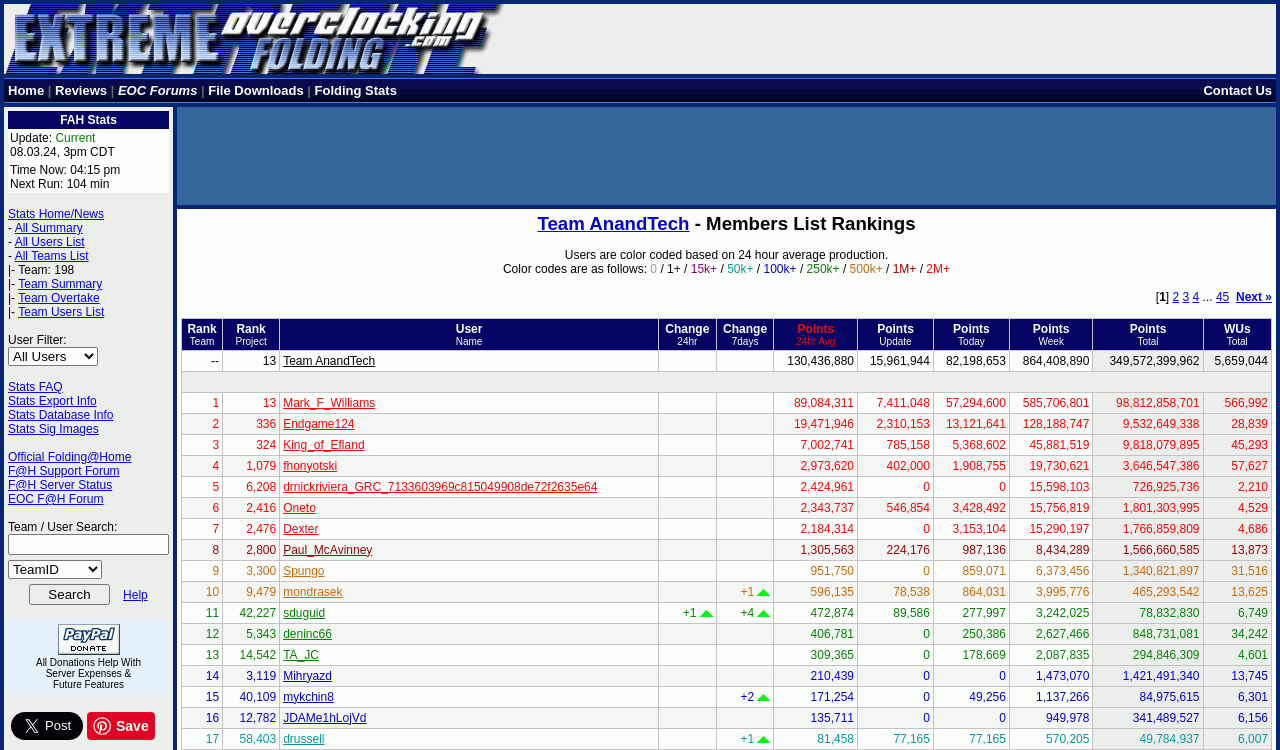This screenshot has height=750, width=1280.
Task: Open the Team Summary link
Action: pyautogui.click(x=60, y=284)
